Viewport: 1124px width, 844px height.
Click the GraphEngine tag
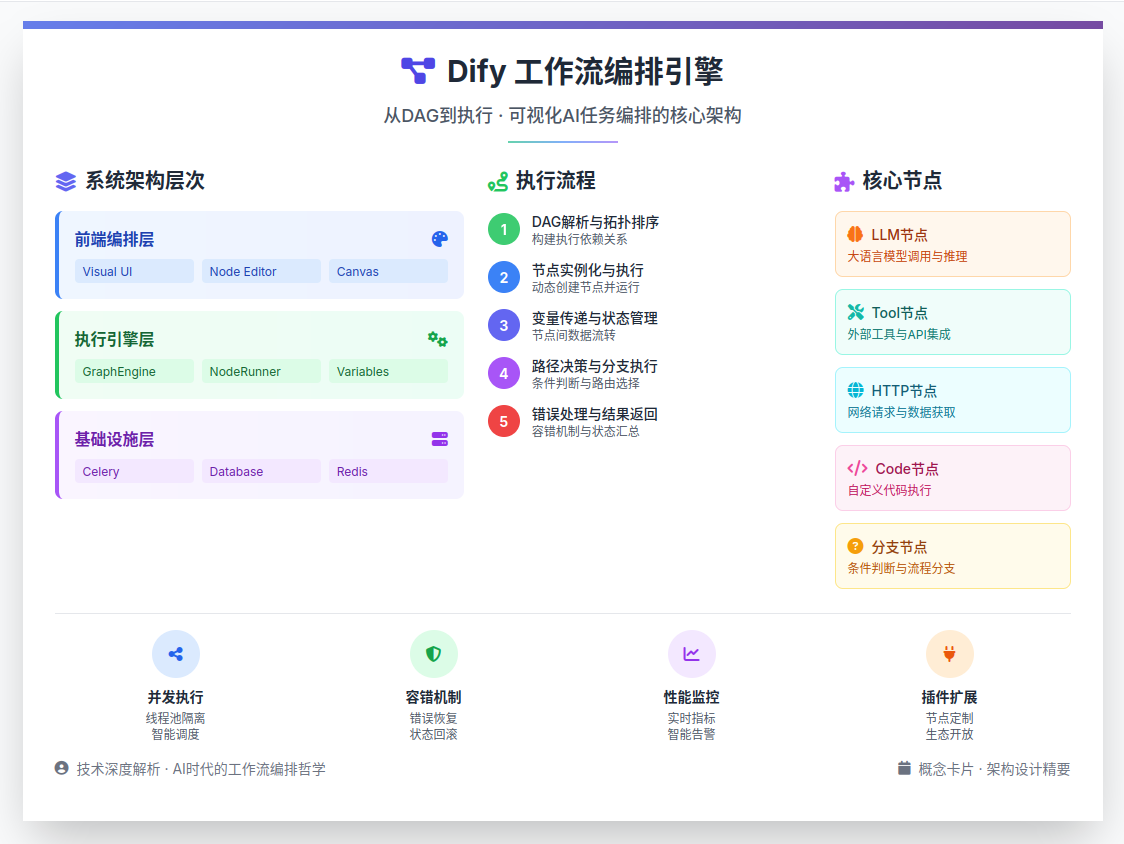(134, 371)
